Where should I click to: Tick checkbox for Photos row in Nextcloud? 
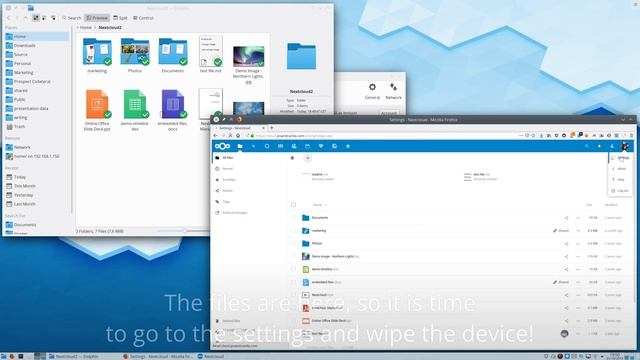293,244
